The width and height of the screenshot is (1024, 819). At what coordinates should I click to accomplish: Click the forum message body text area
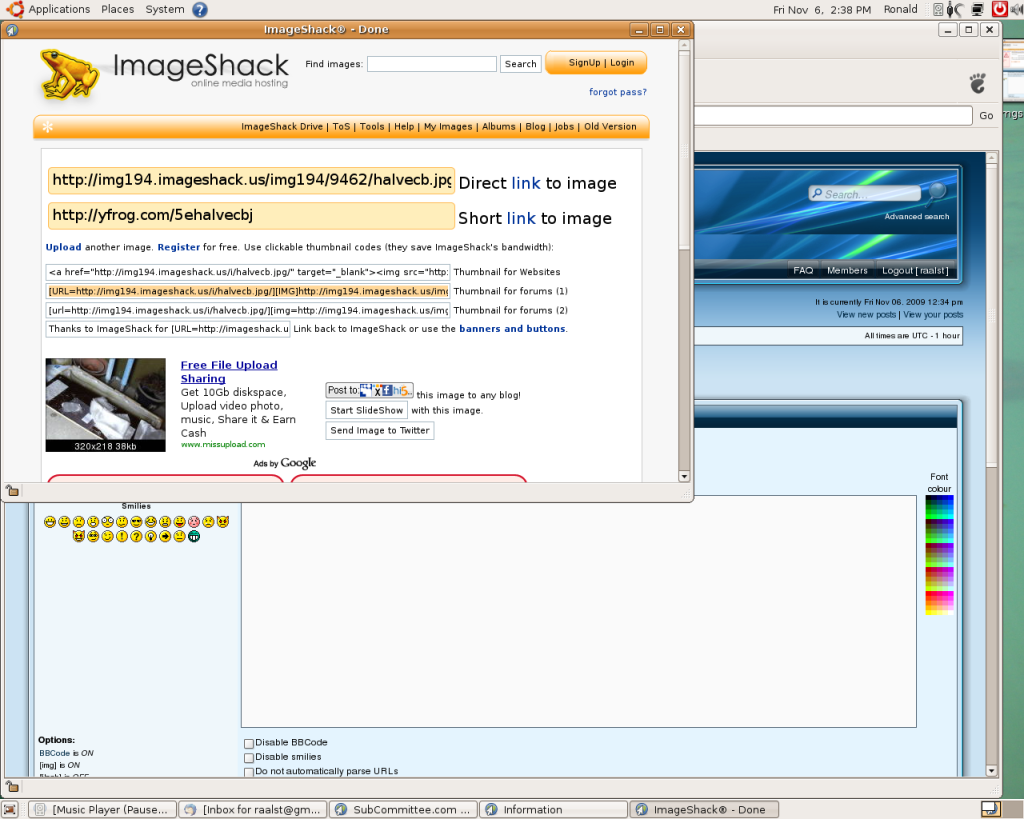point(579,611)
